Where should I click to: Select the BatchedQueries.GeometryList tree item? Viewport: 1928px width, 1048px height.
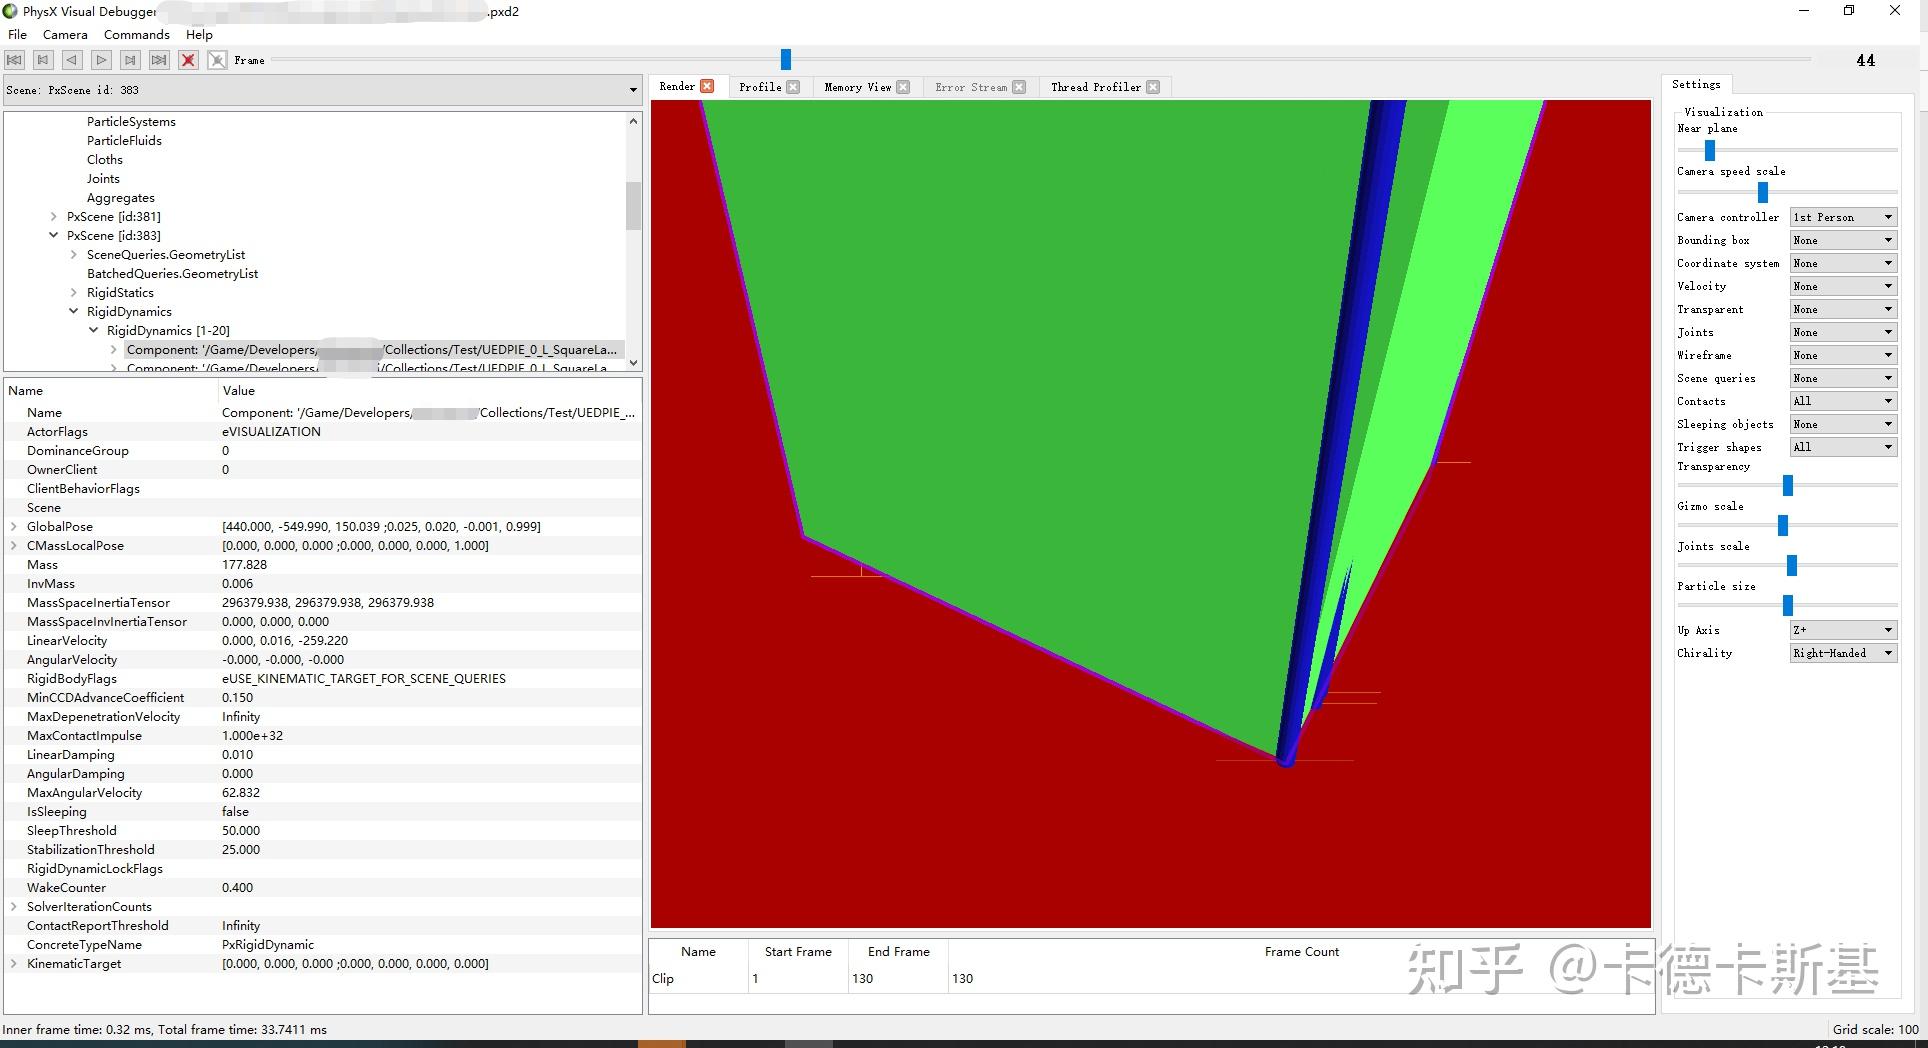click(x=172, y=274)
